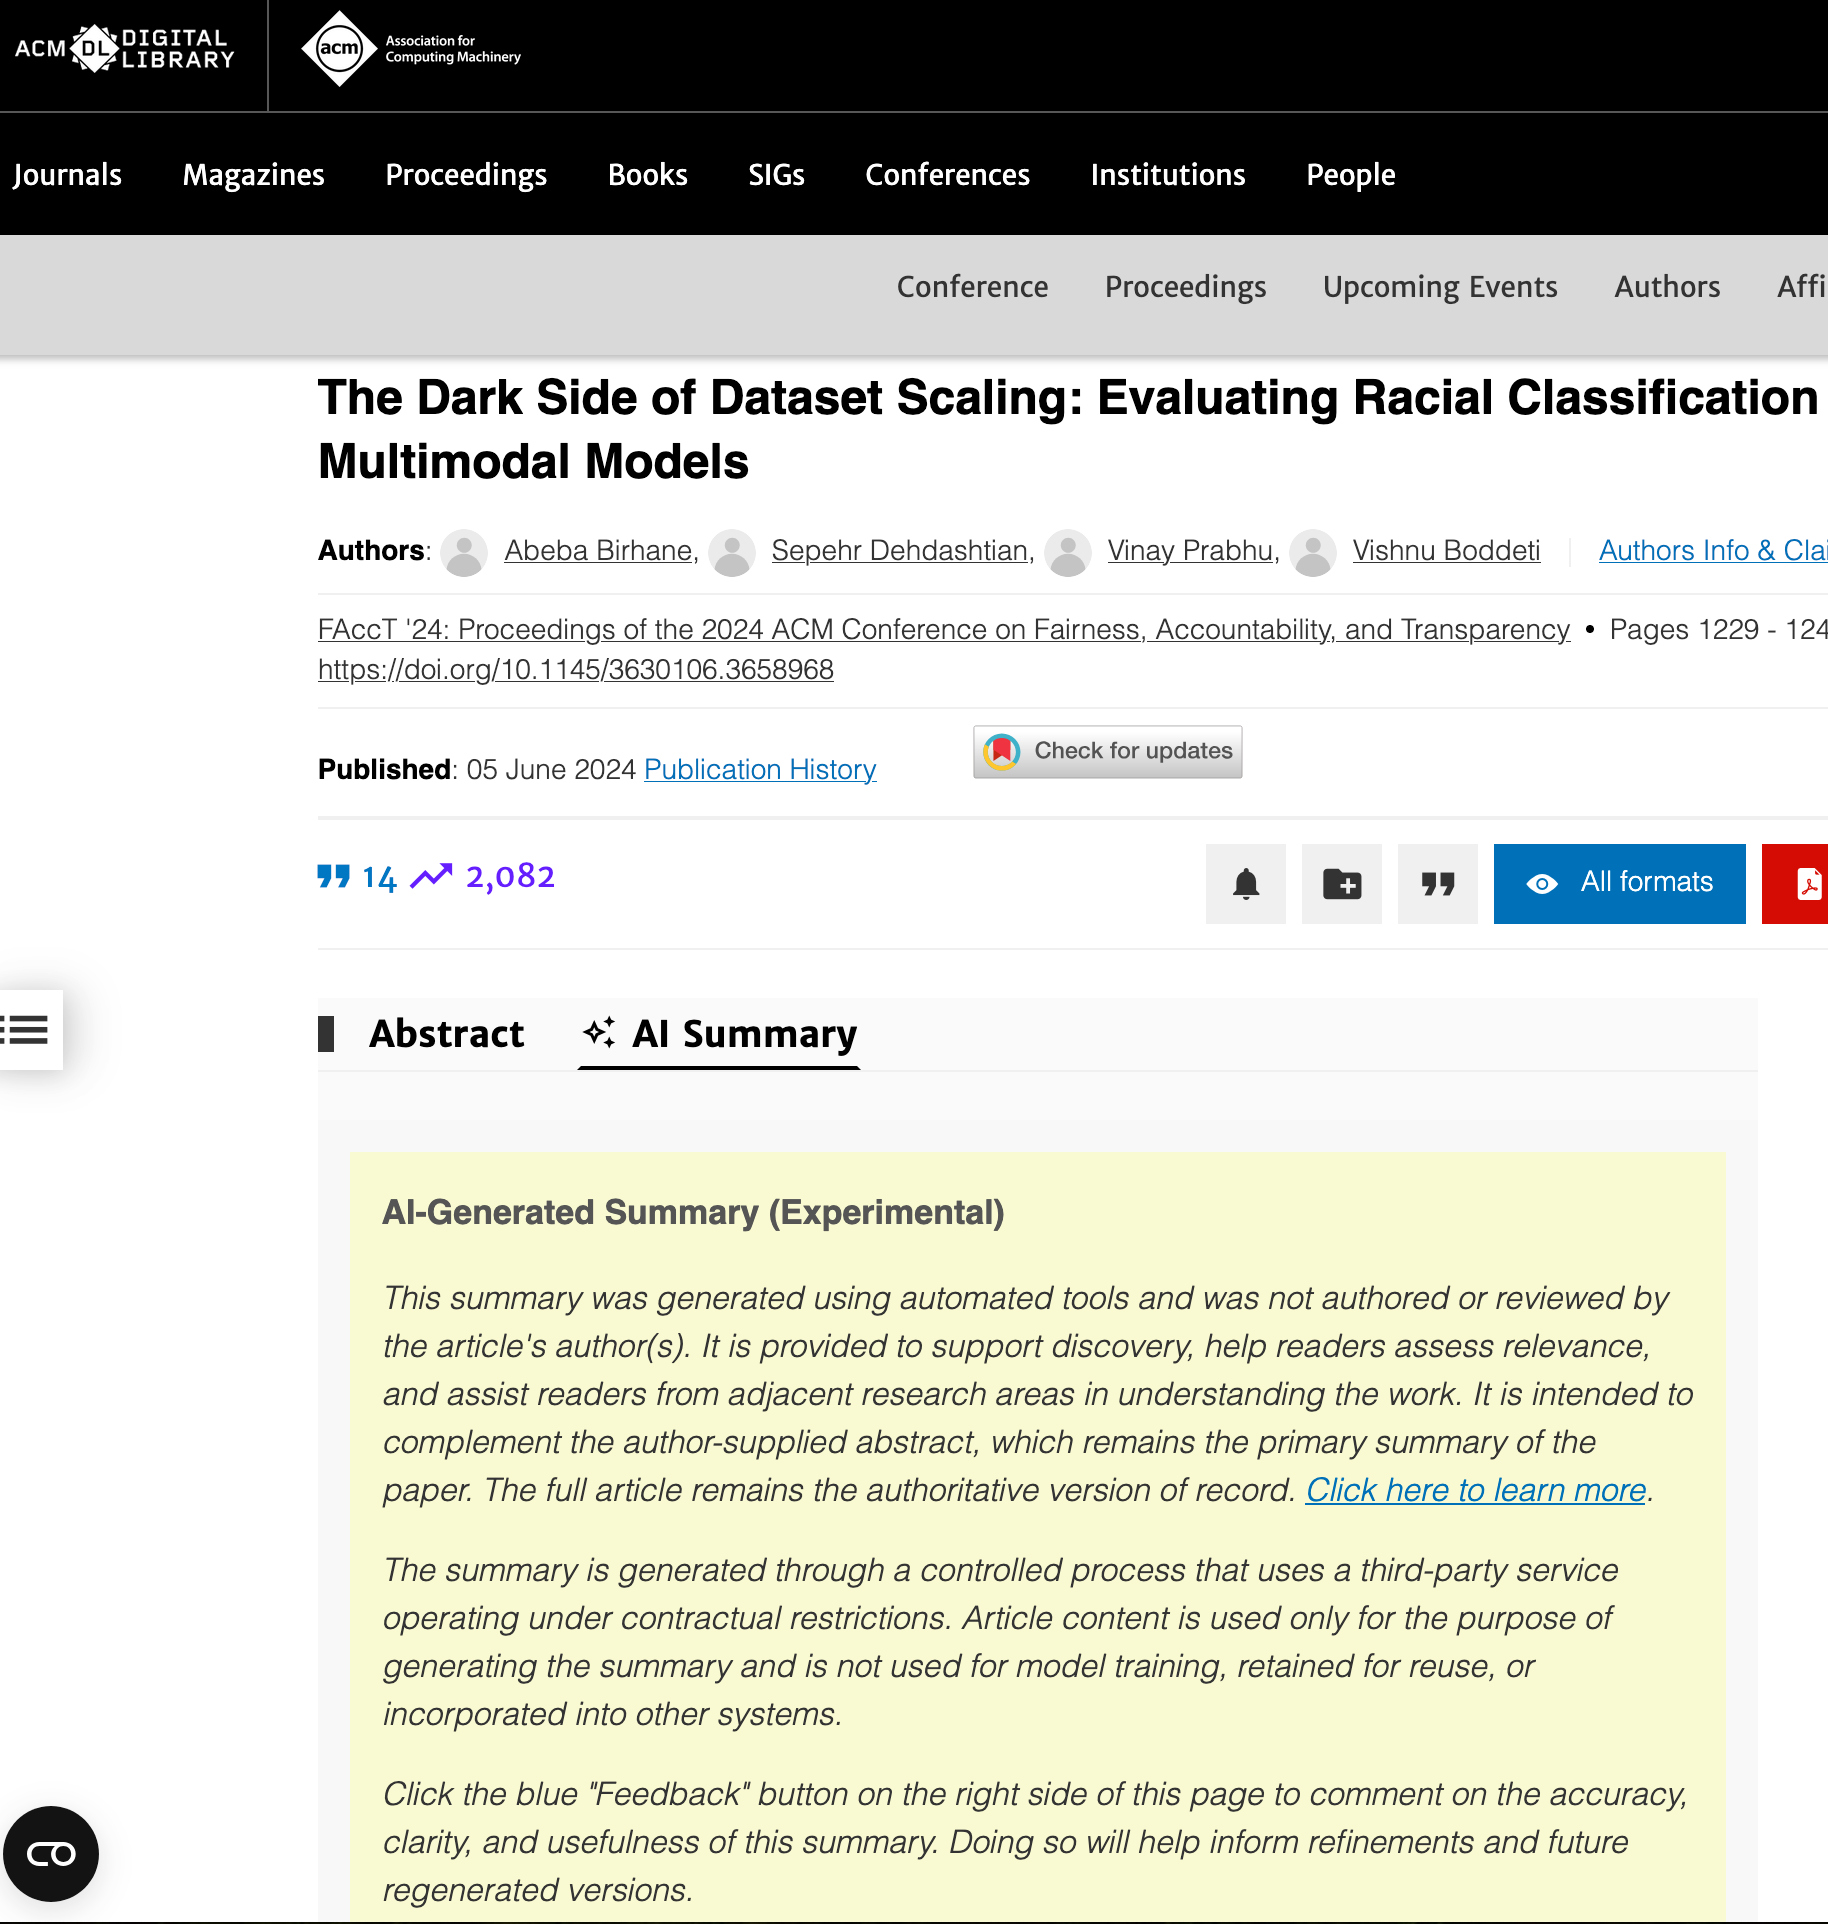The width and height of the screenshot is (1828, 1924).
Task: Open the DOI link for the article
Action: 575,670
